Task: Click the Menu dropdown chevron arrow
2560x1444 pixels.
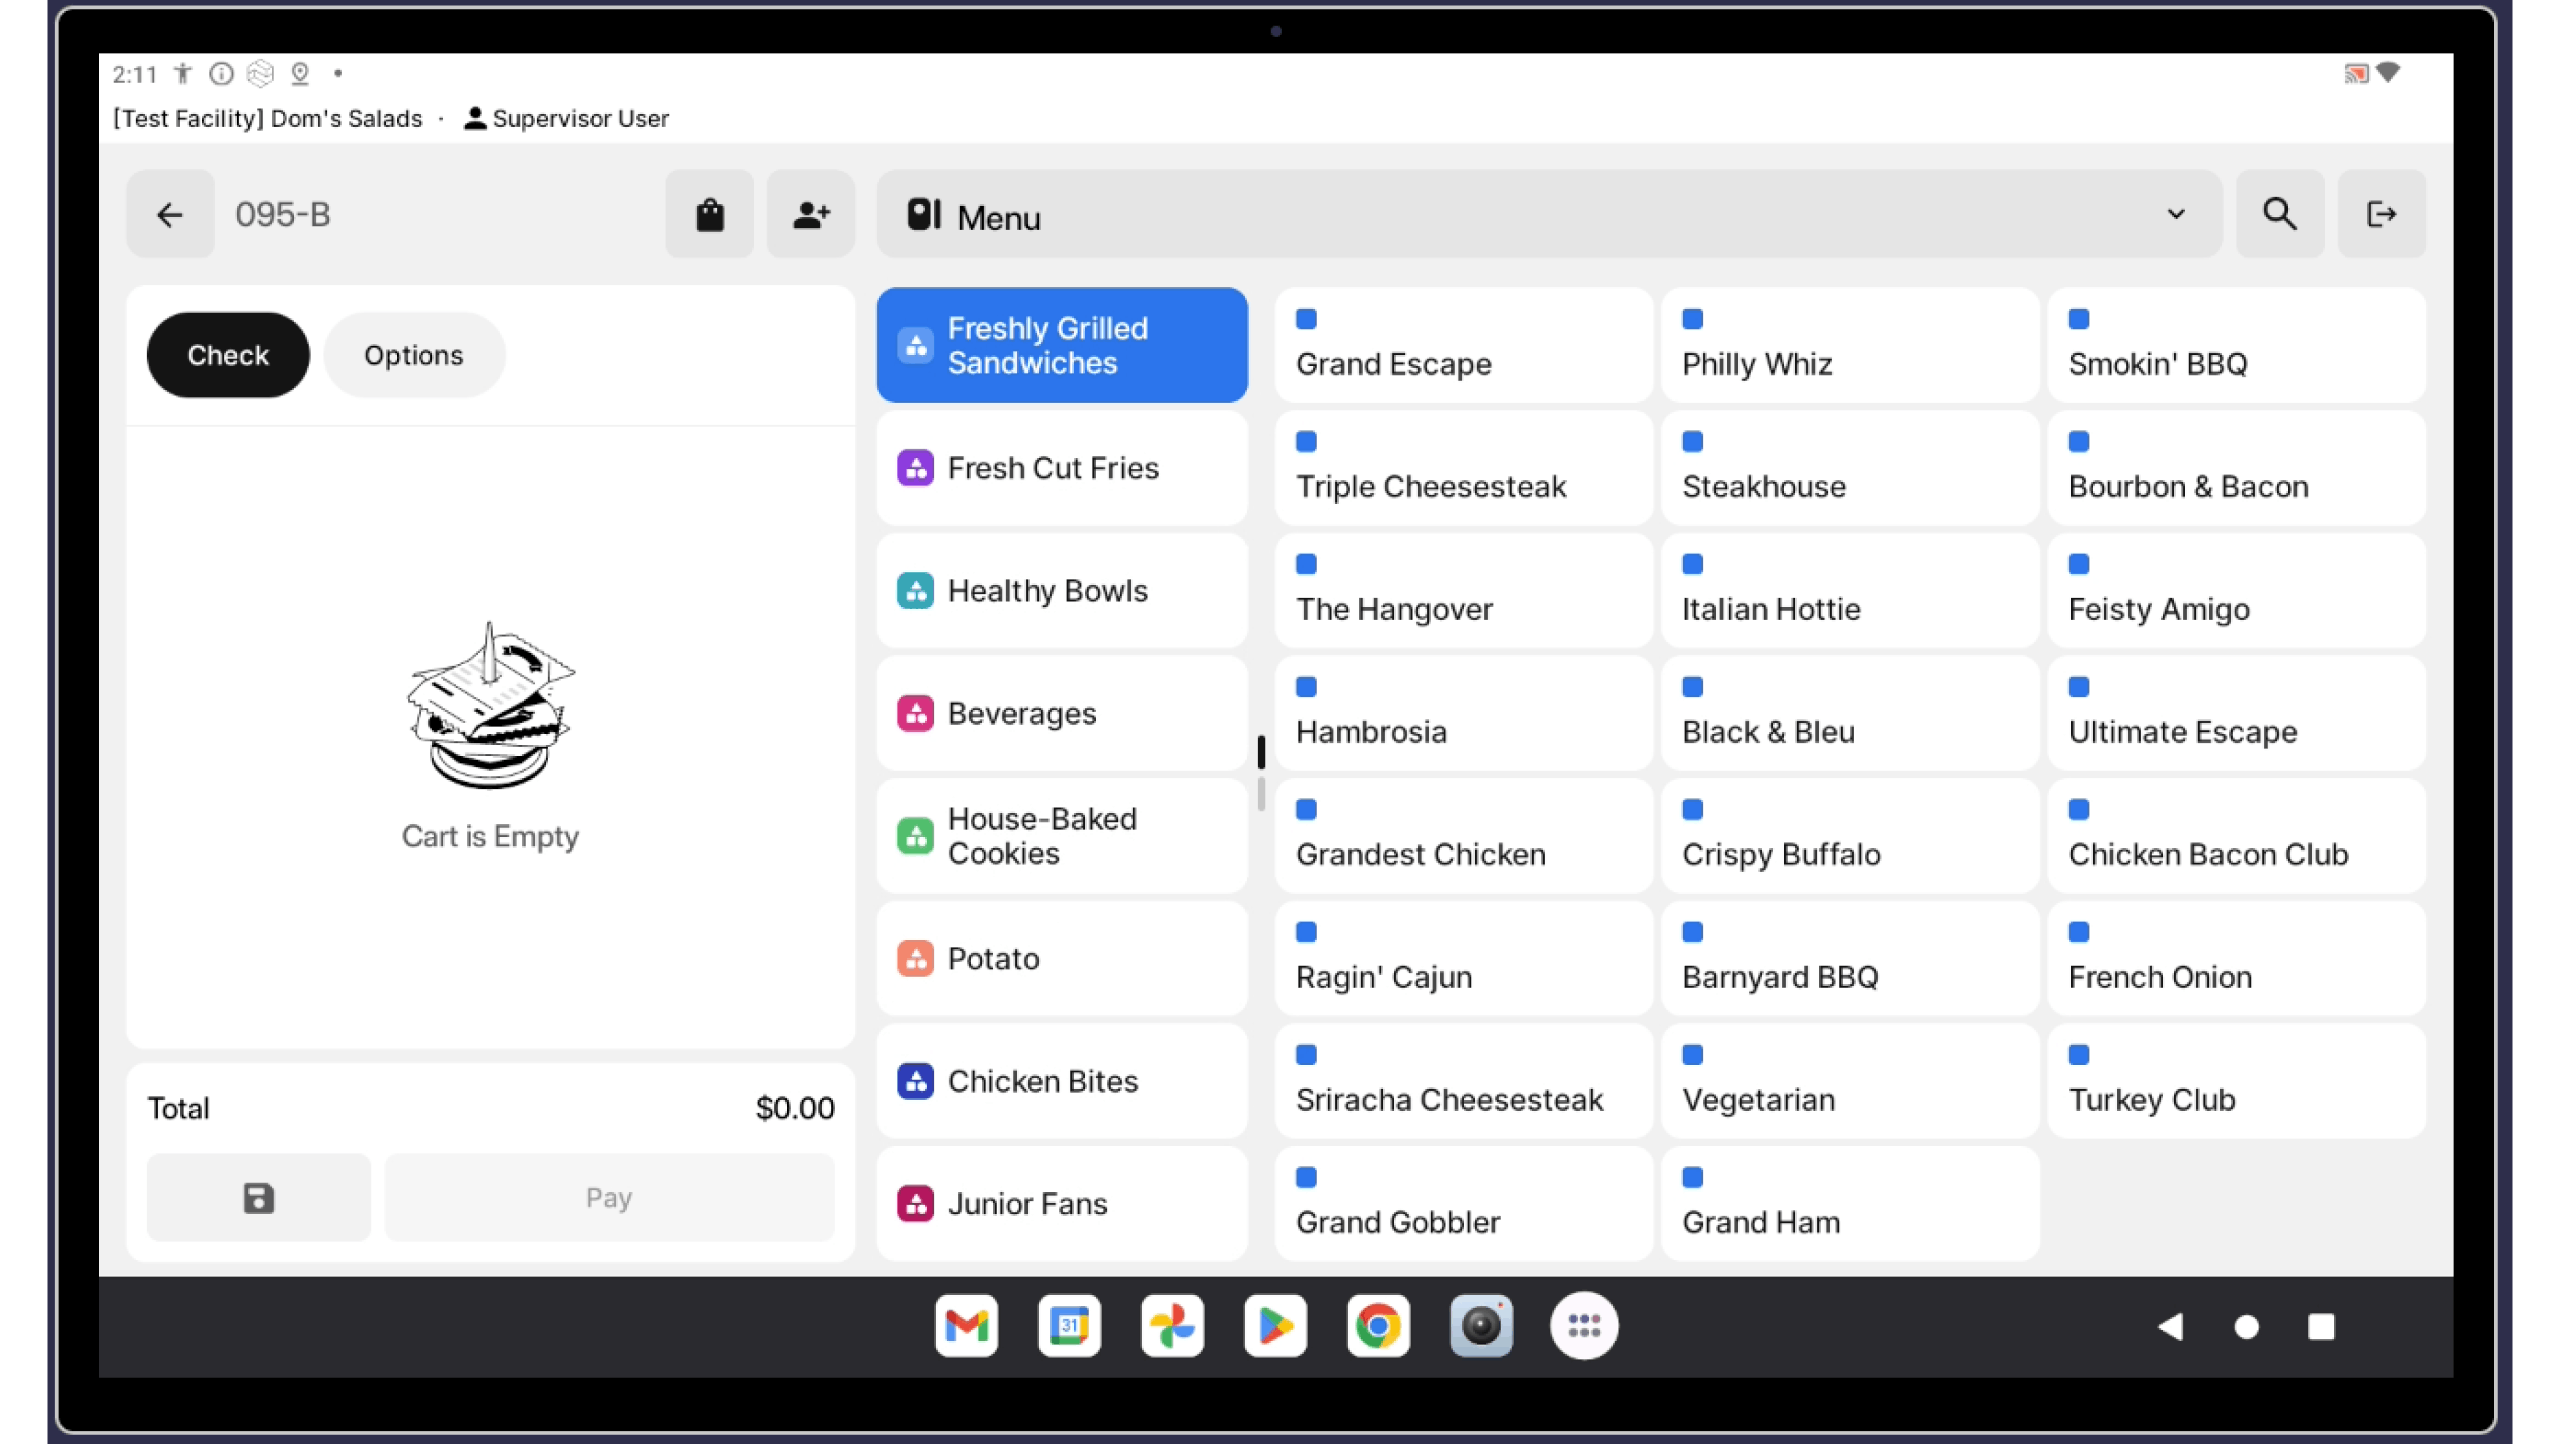Action: point(2175,214)
